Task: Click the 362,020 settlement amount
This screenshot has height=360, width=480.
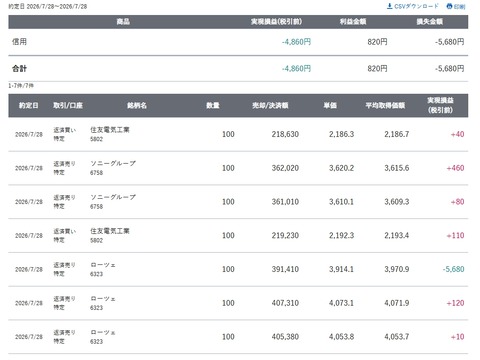Action: pyautogui.click(x=285, y=168)
